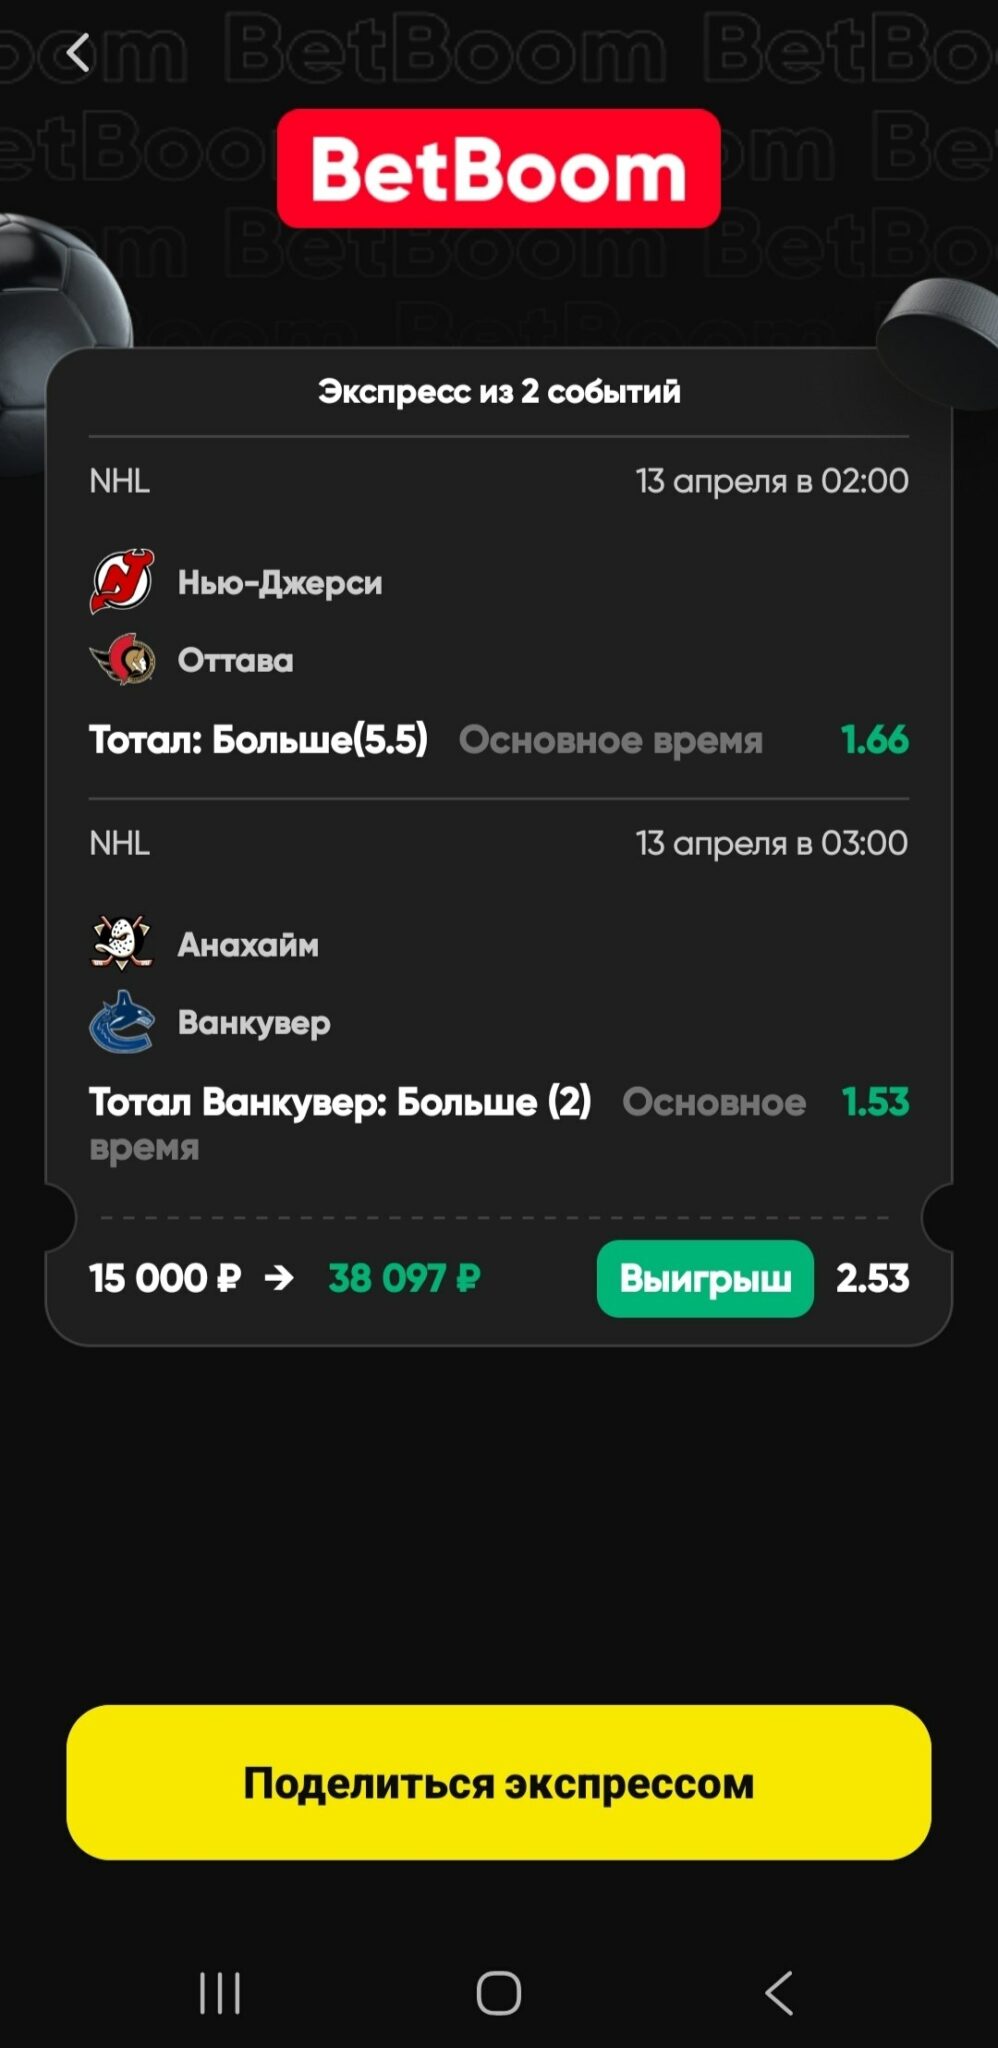The image size is (998, 2048).
Task: Tap the 1.66 odds value
Action: pyautogui.click(x=875, y=740)
